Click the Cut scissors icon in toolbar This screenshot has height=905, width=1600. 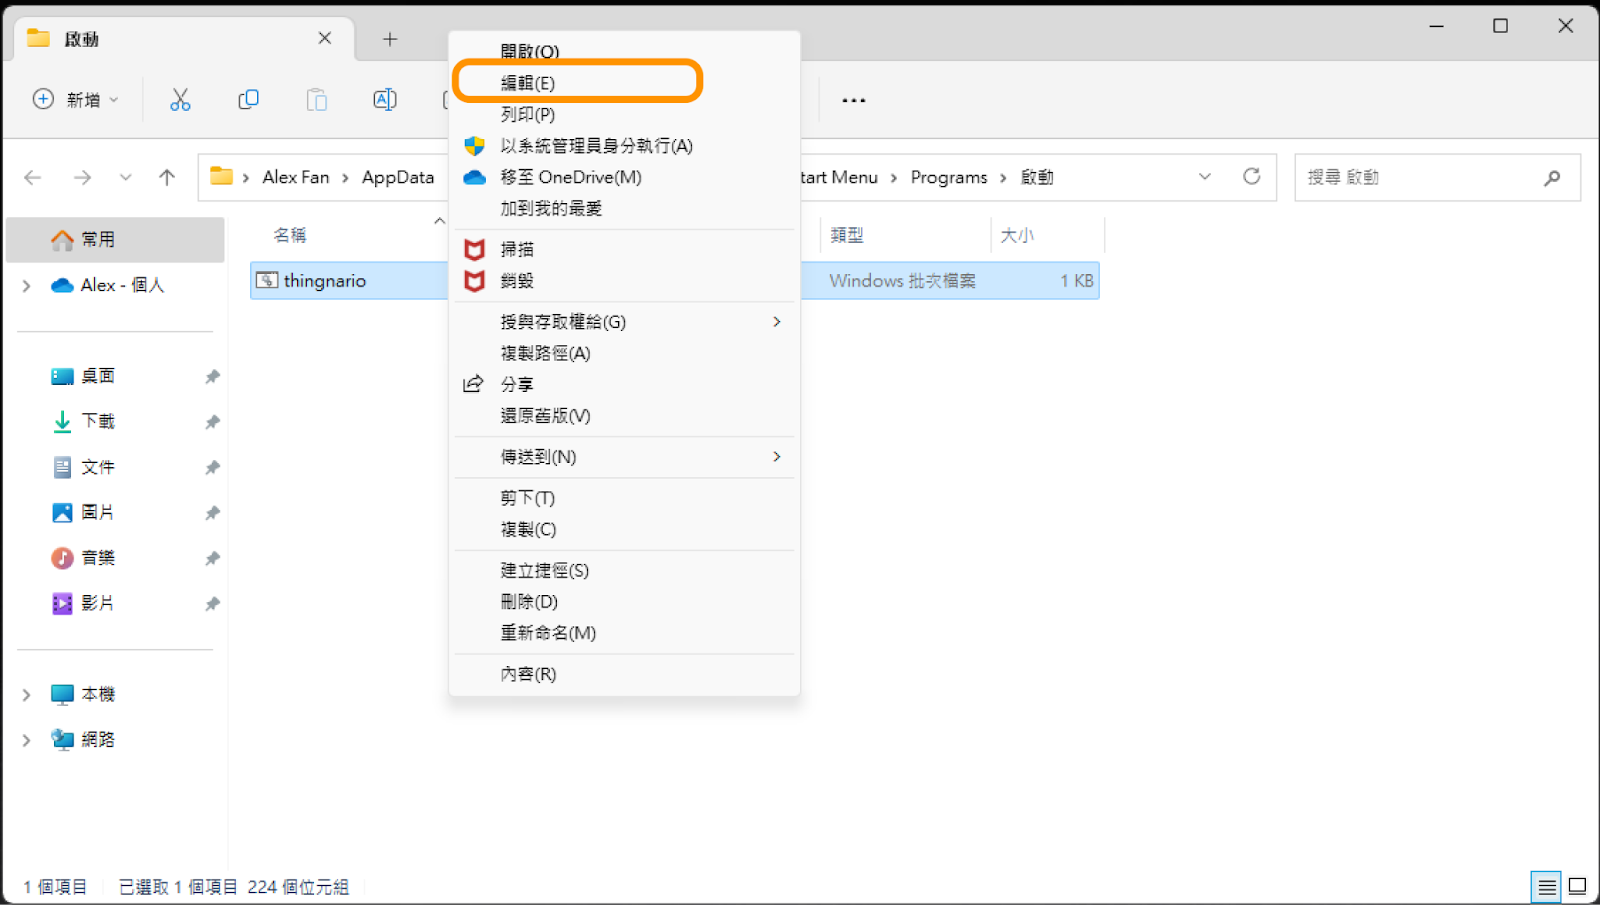(x=180, y=99)
